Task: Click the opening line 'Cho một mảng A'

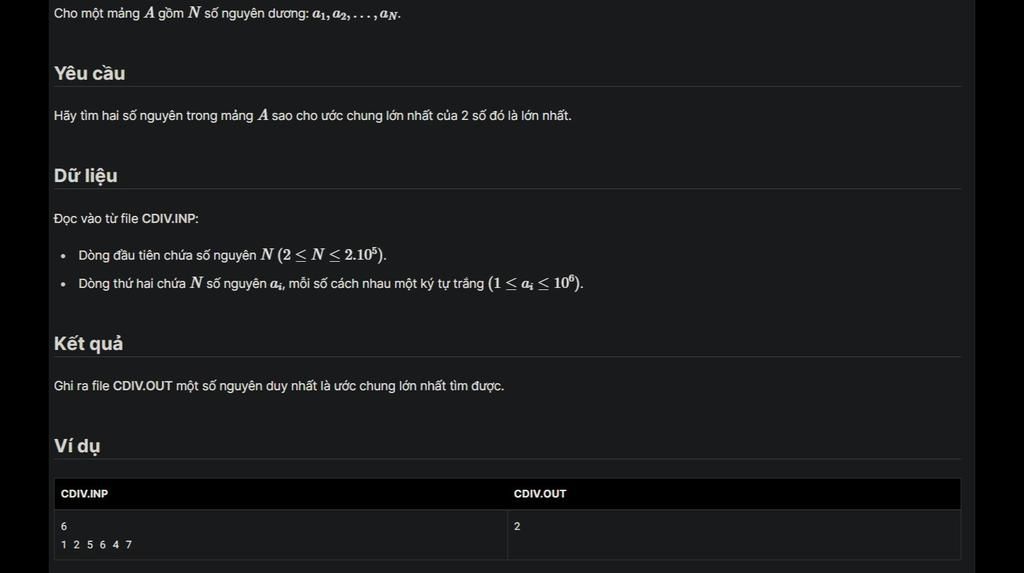Action: [227, 14]
